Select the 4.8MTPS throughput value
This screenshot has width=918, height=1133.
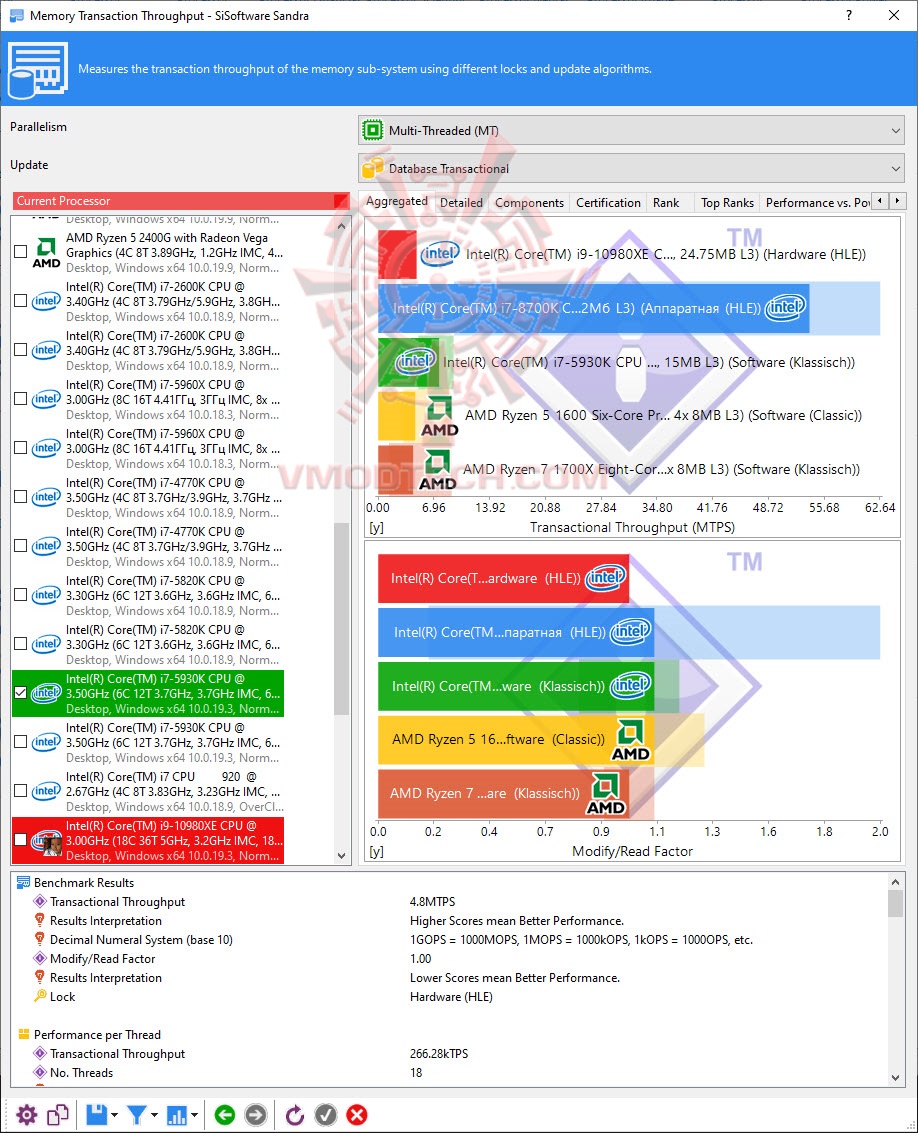click(x=432, y=902)
